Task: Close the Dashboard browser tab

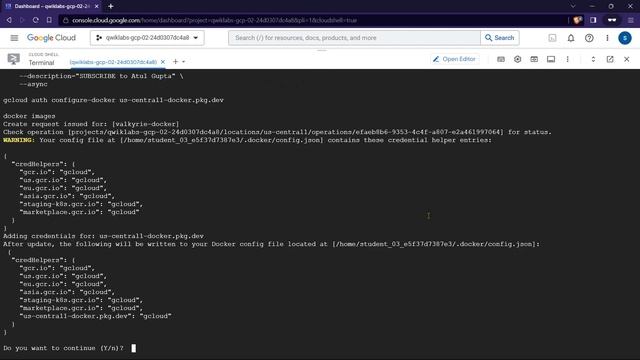Action: [97, 6]
